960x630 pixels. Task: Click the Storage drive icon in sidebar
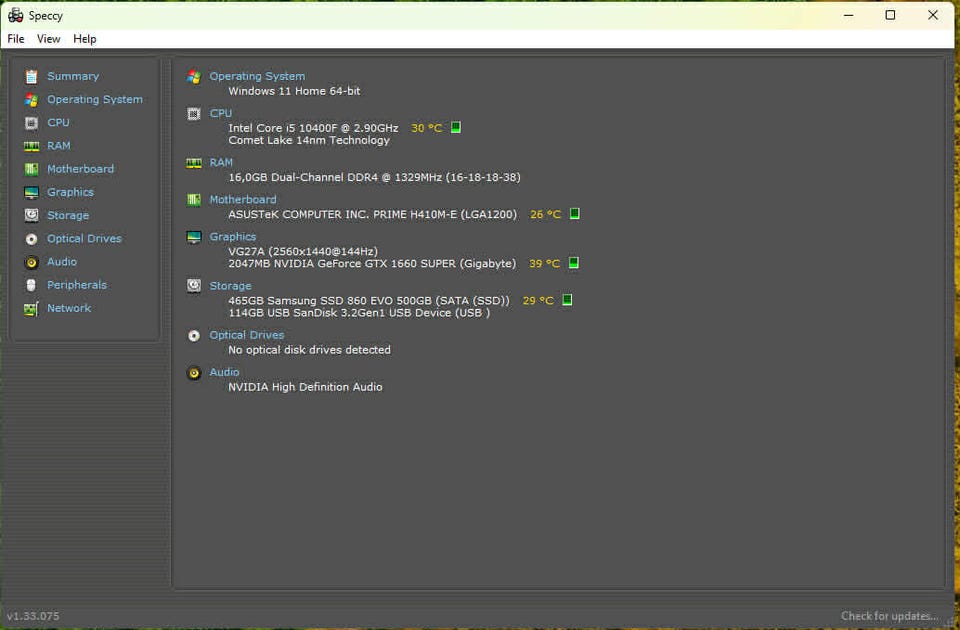tap(31, 215)
